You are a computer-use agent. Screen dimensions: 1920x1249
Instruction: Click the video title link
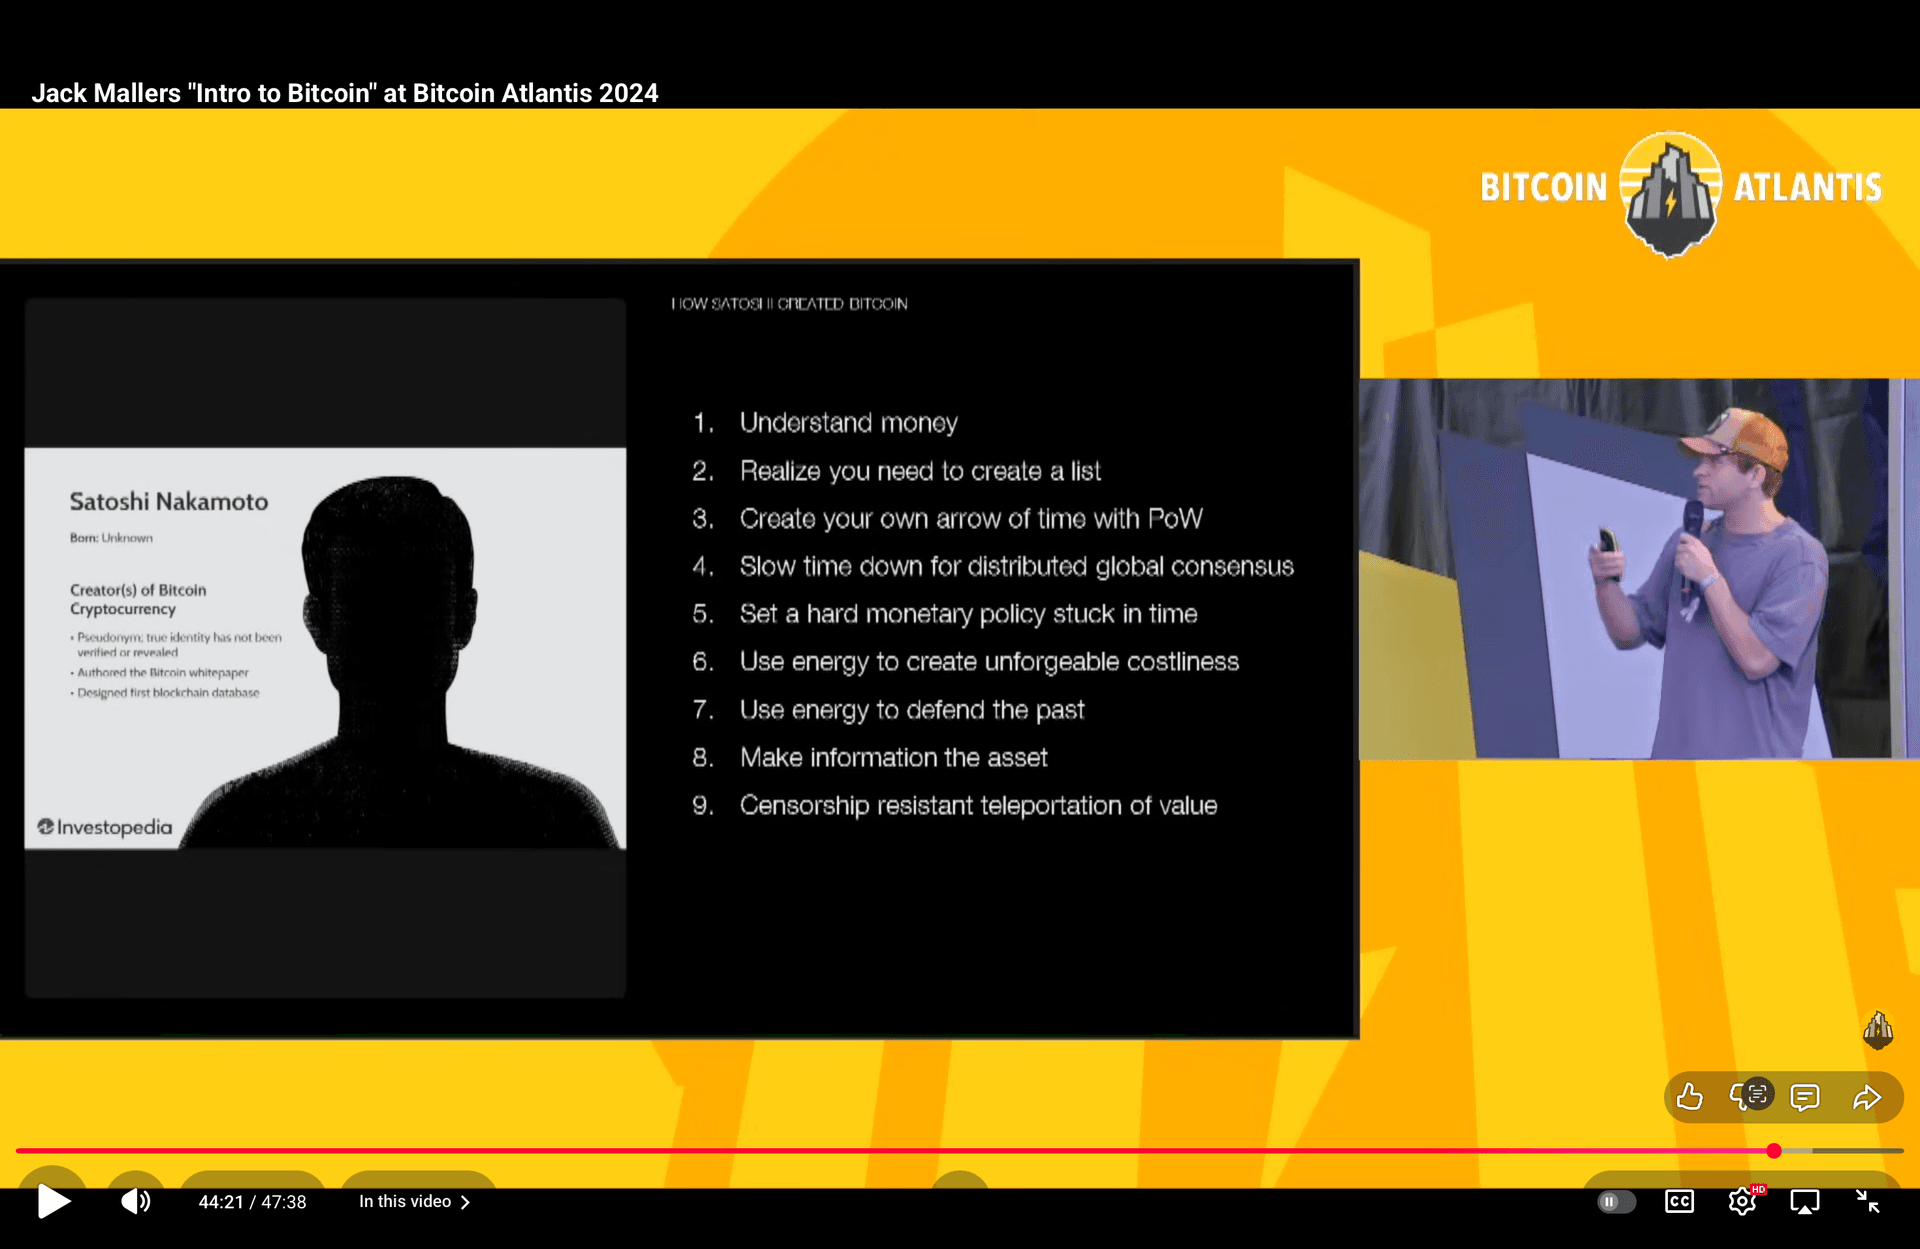(x=344, y=93)
